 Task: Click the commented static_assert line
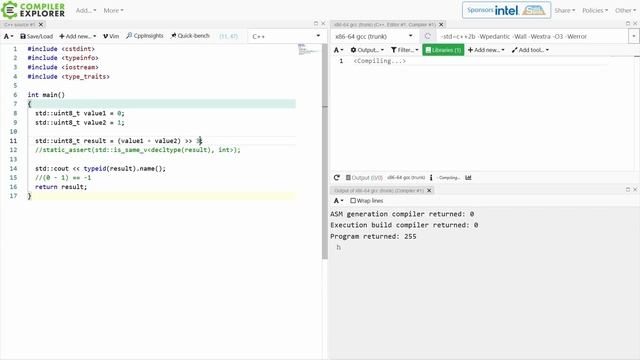pos(138,150)
